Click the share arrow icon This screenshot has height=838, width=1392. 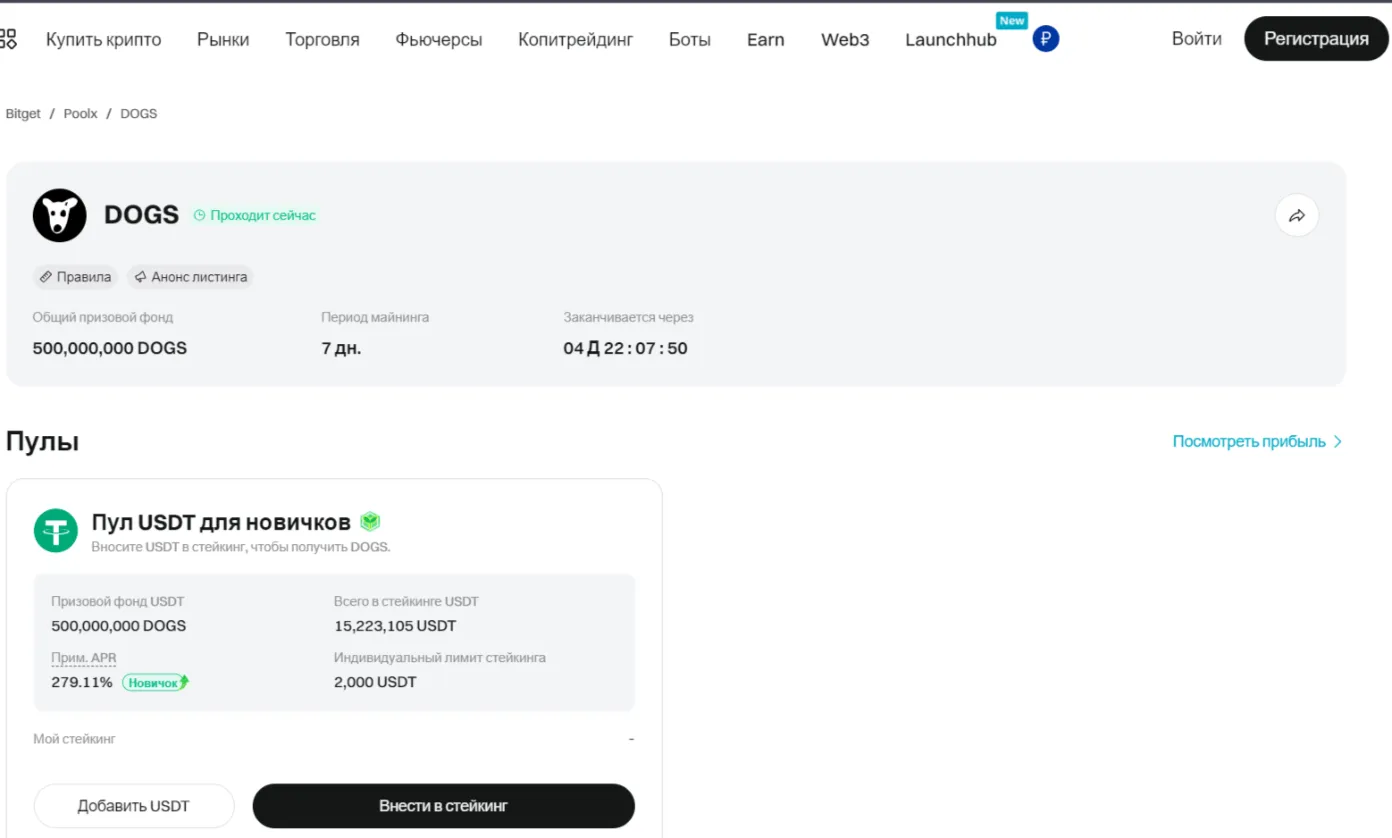(1296, 215)
